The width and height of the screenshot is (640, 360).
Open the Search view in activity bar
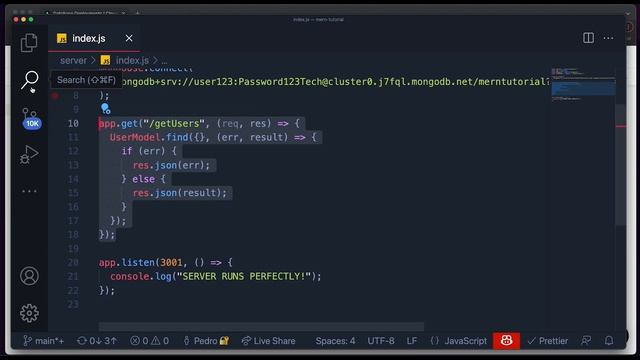pyautogui.click(x=29, y=80)
